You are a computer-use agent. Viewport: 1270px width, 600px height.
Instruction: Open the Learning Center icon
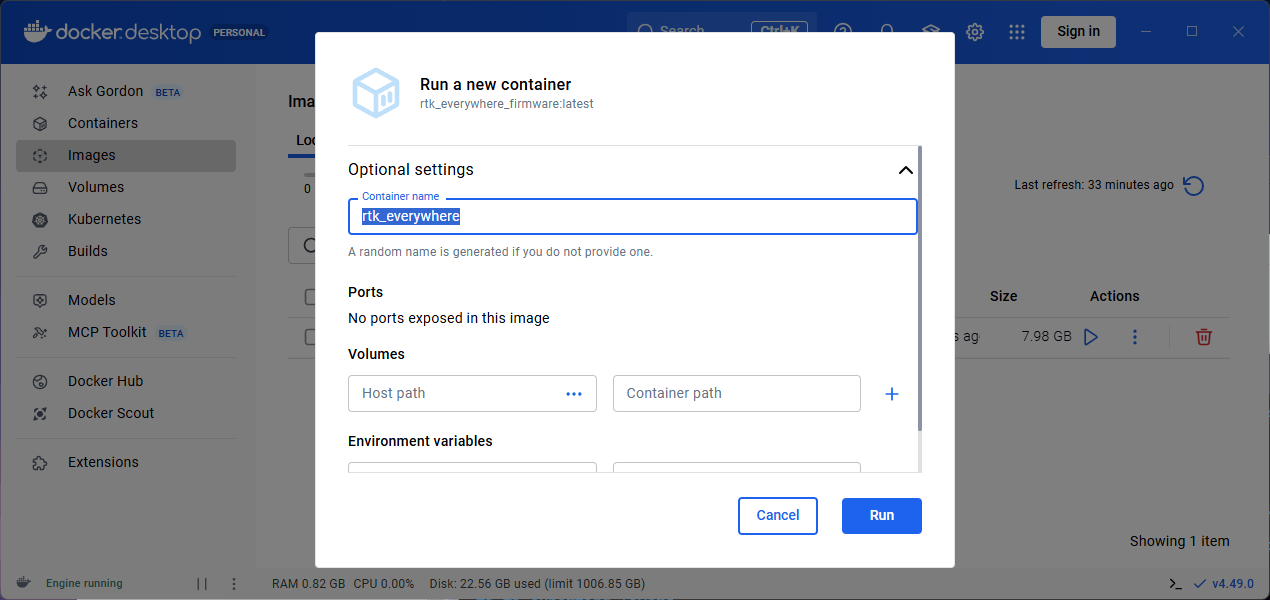(x=931, y=32)
